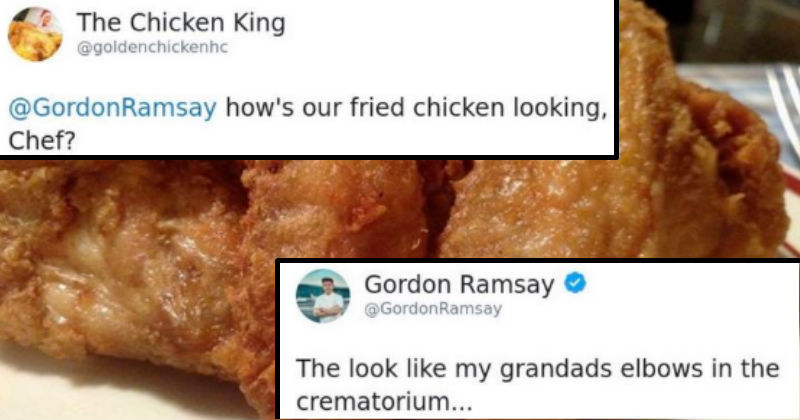Screen dimensions: 800x420
Task: Follow the blue @GordonRamsay mention link
Action: [113, 108]
